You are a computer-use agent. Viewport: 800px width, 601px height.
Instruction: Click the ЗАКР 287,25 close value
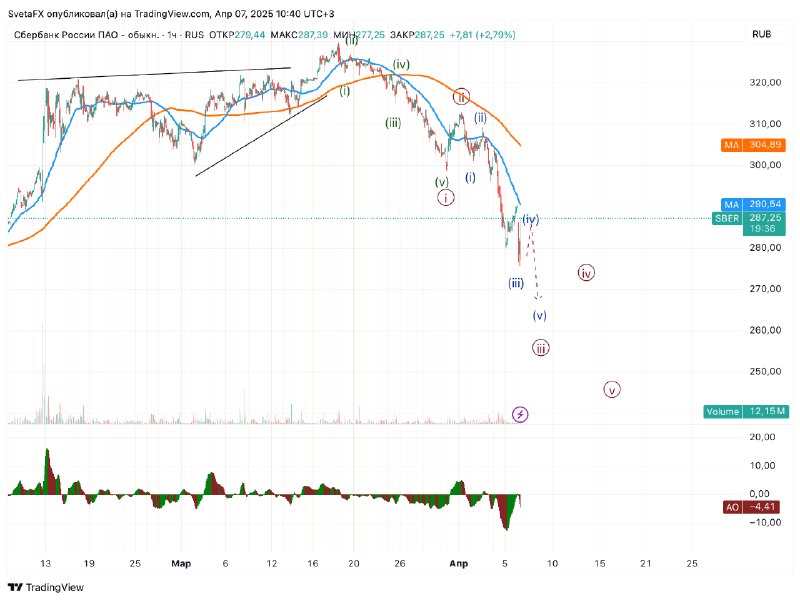pos(417,35)
